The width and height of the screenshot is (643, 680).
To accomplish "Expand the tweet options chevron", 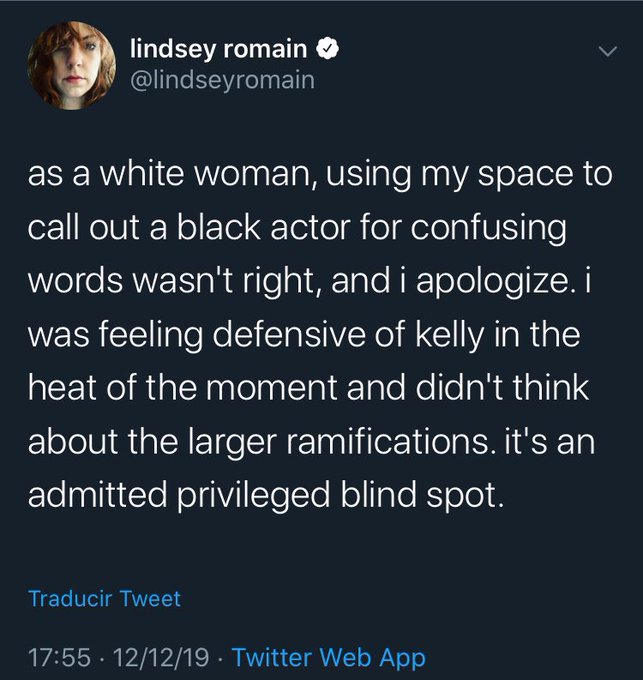I will [604, 51].
